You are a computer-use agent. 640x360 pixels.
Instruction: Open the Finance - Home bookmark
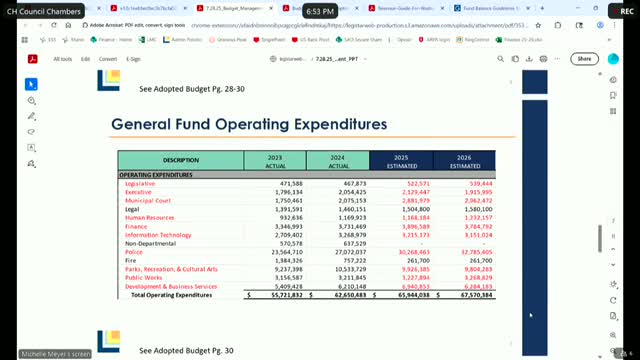[111, 40]
